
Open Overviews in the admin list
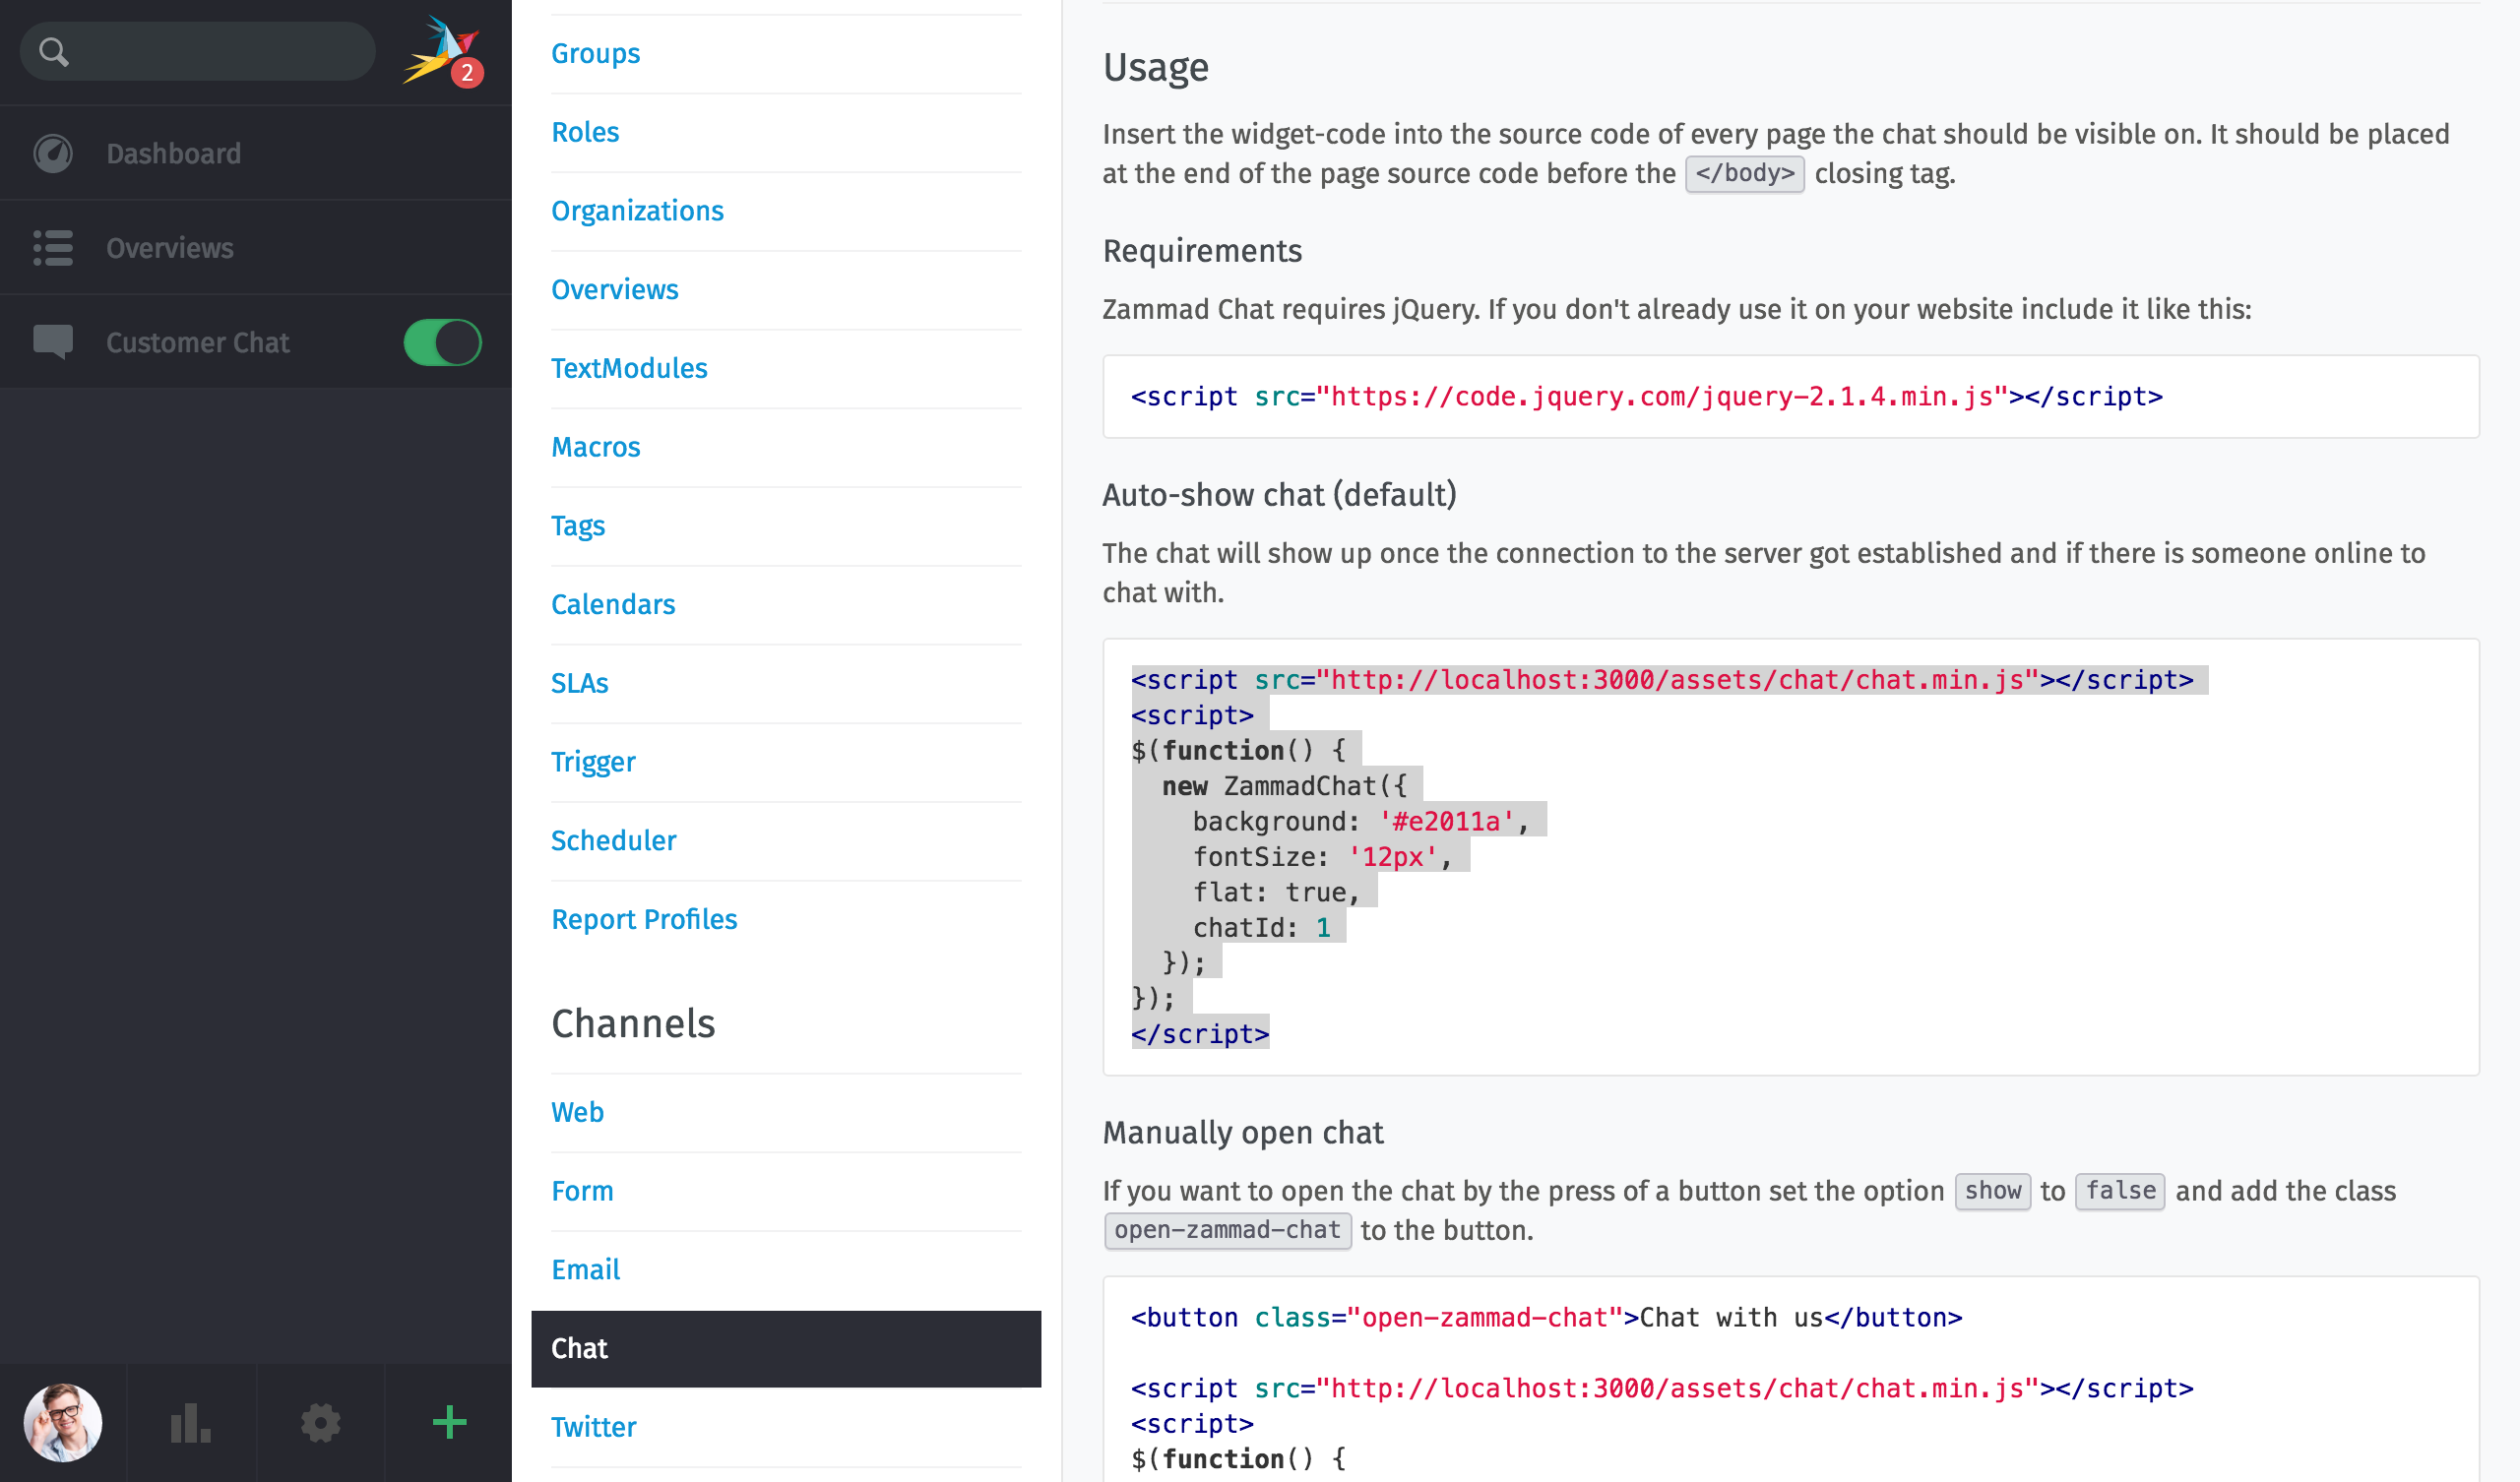coord(615,289)
